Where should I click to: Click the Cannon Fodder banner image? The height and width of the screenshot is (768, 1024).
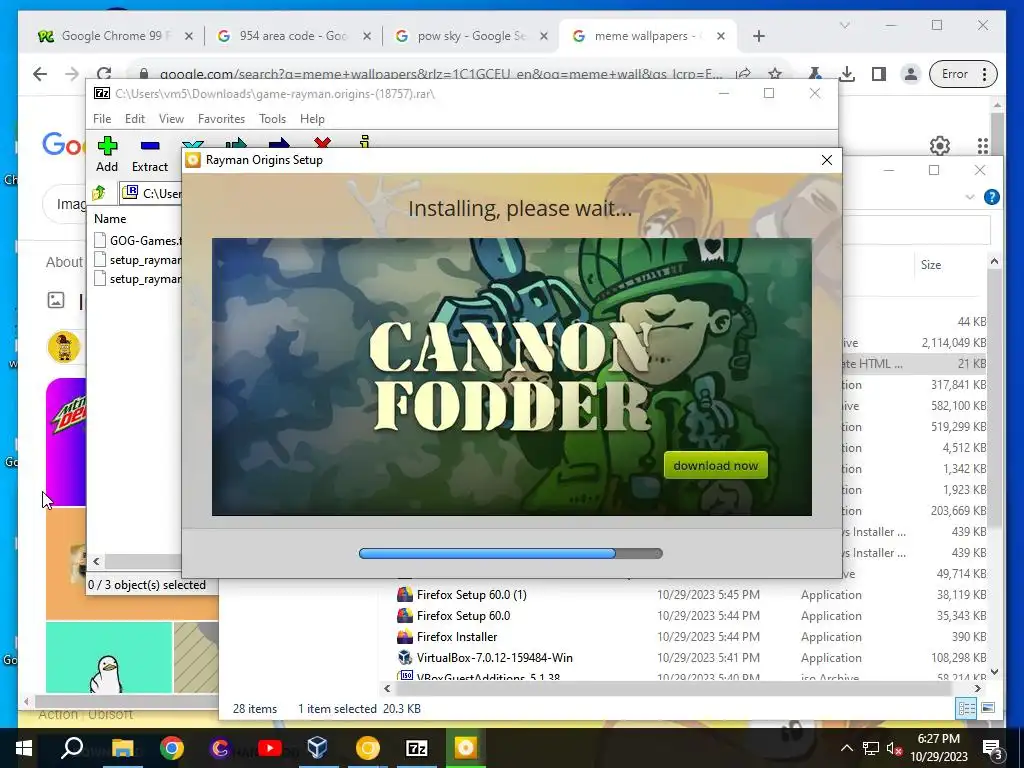click(x=511, y=377)
